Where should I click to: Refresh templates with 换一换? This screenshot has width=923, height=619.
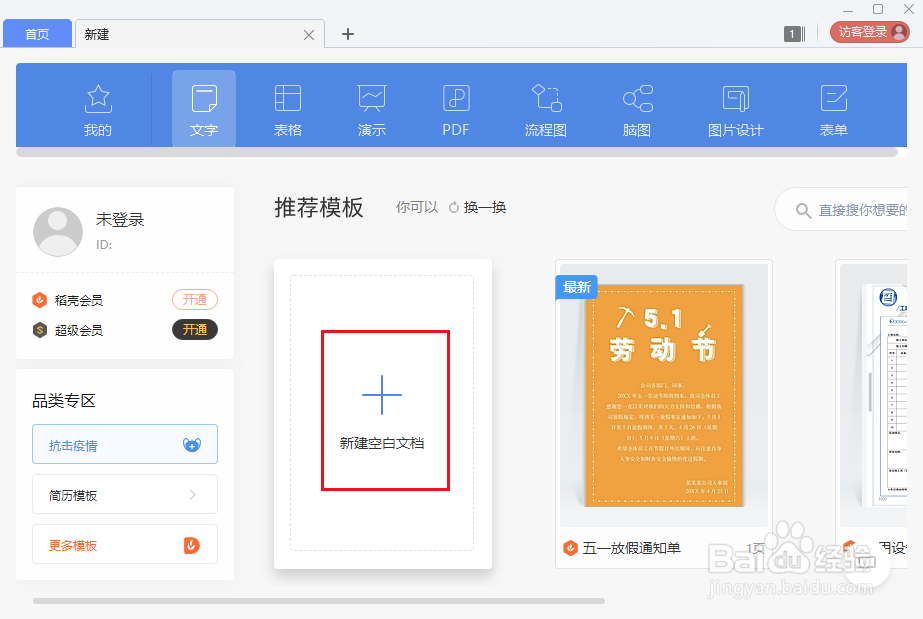coord(485,207)
